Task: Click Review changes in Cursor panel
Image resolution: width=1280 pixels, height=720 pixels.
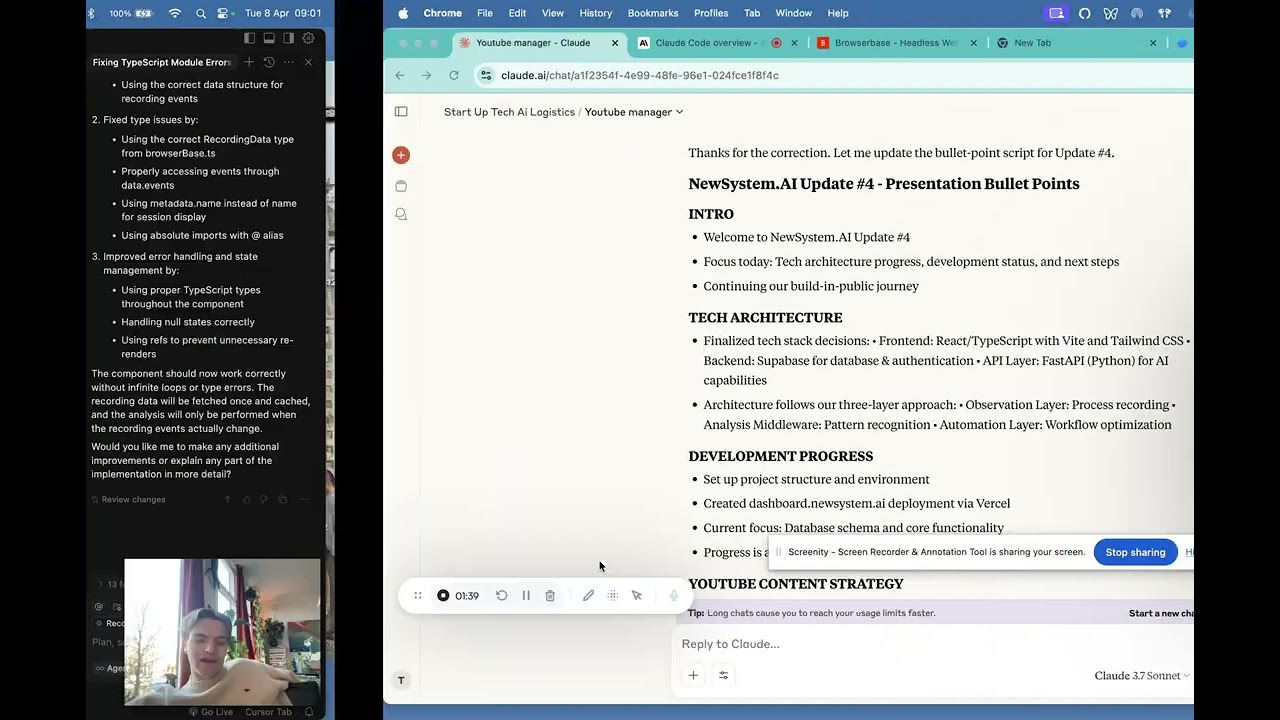Action: click(129, 499)
